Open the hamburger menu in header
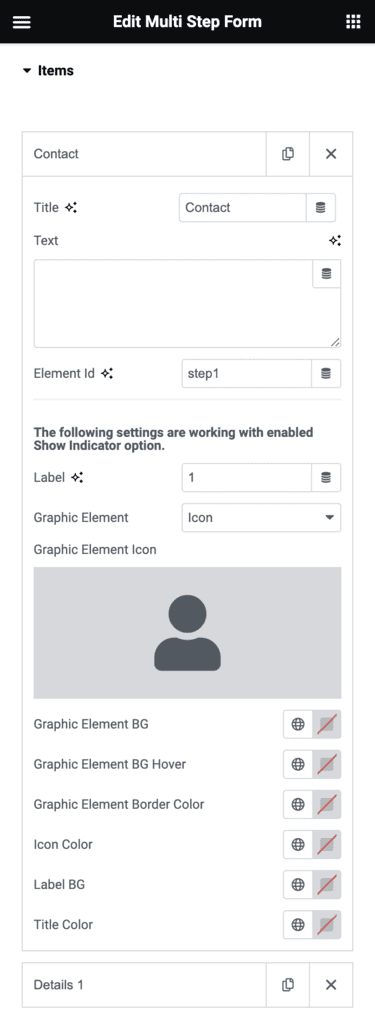 [21, 22]
